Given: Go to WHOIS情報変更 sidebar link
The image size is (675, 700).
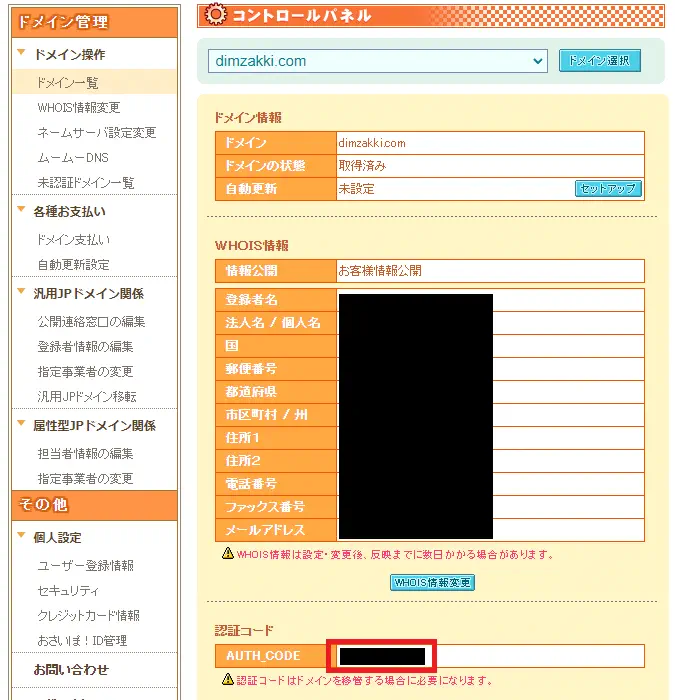Looking at the screenshot, I should (78, 107).
